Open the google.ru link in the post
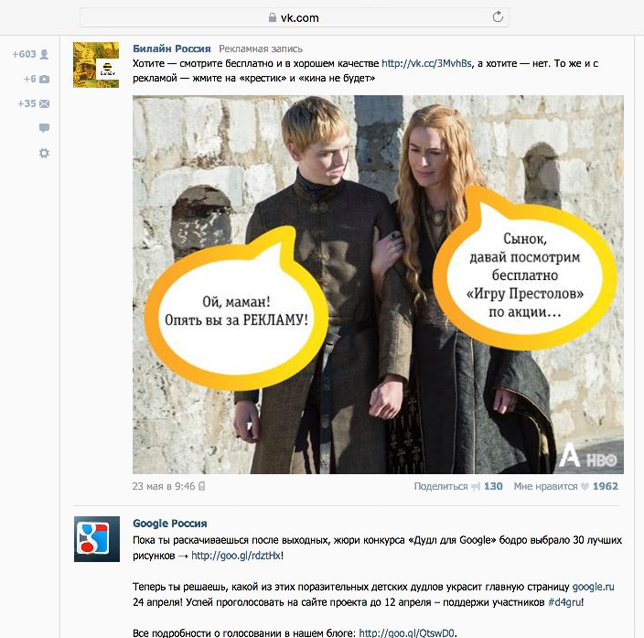This screenshot has height=638, width=644. pos(593,587)
